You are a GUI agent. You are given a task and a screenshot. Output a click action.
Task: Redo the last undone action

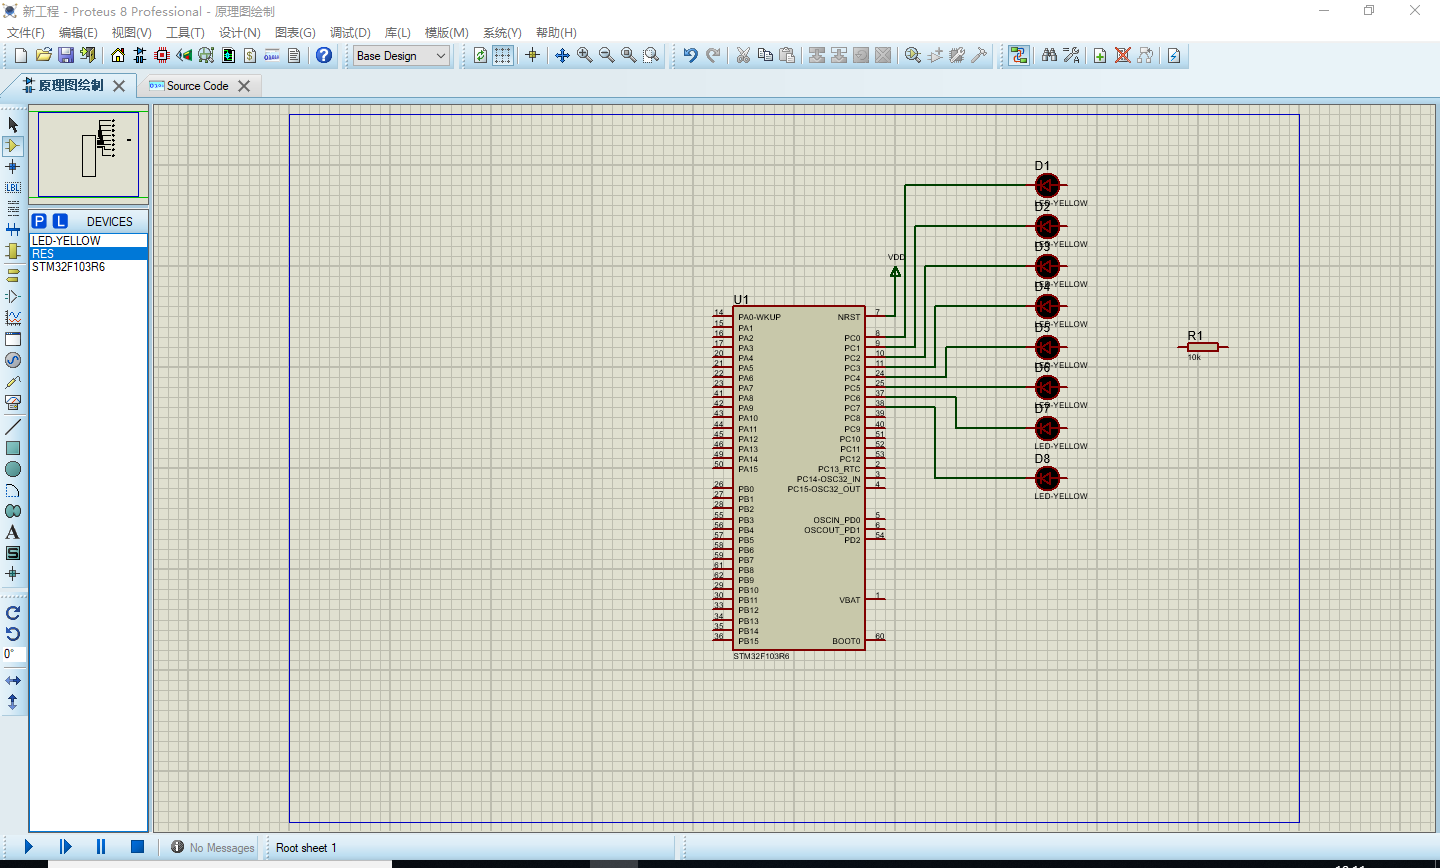click(713, 55)
